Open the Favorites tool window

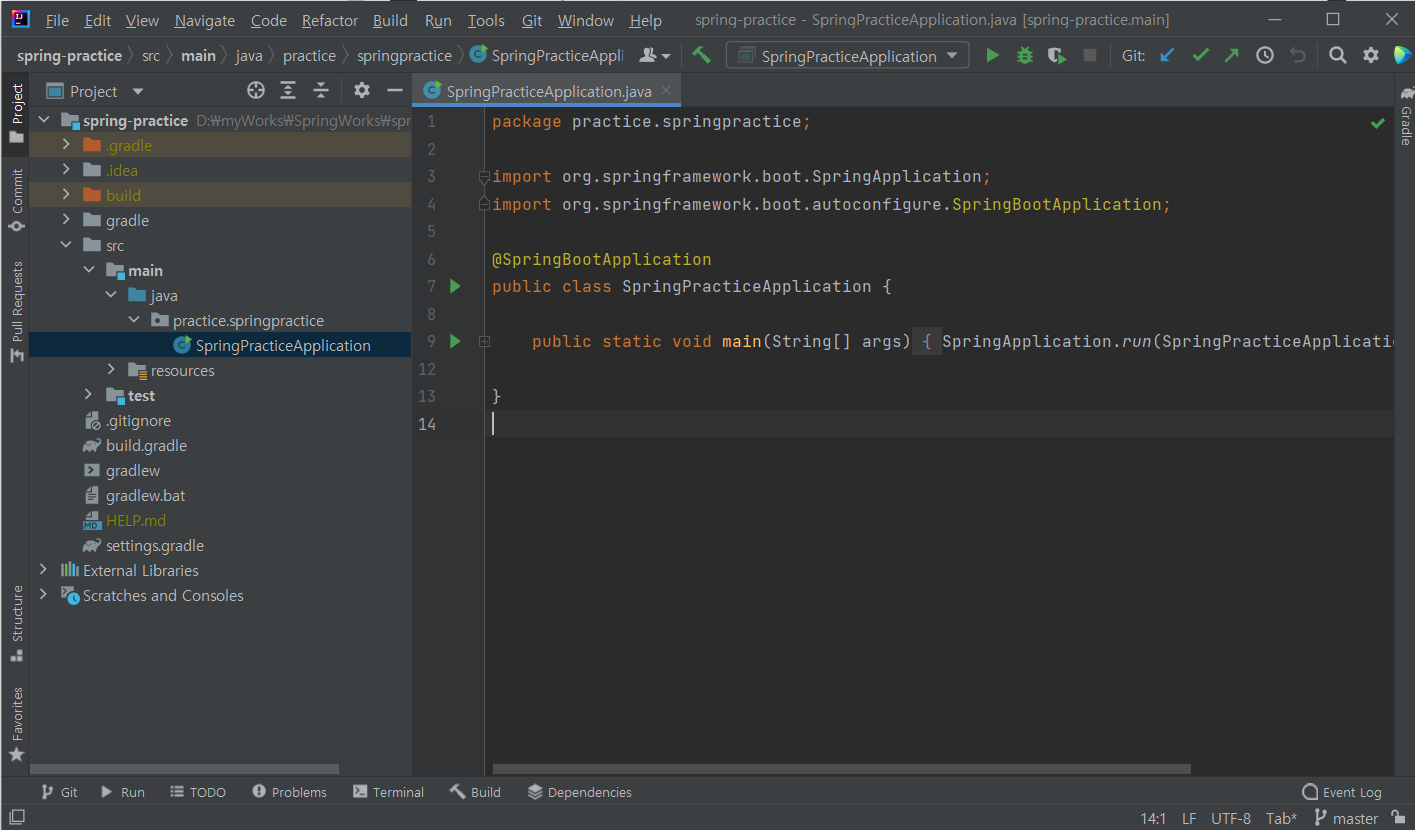(16, 724)
